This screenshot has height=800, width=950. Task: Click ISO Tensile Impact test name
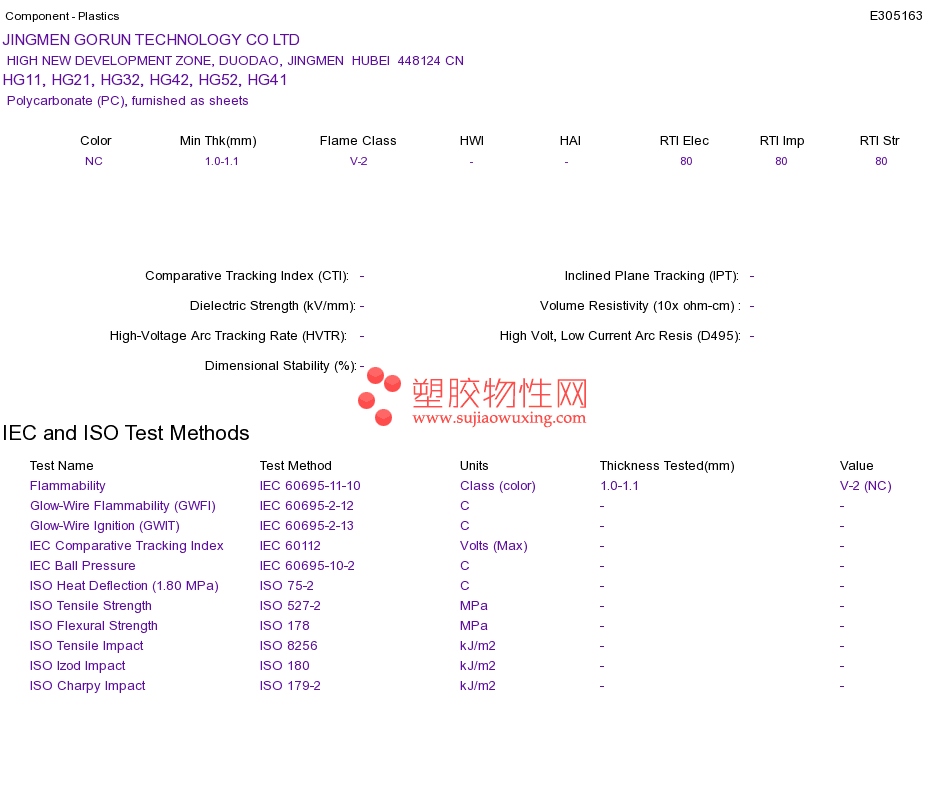87,645
